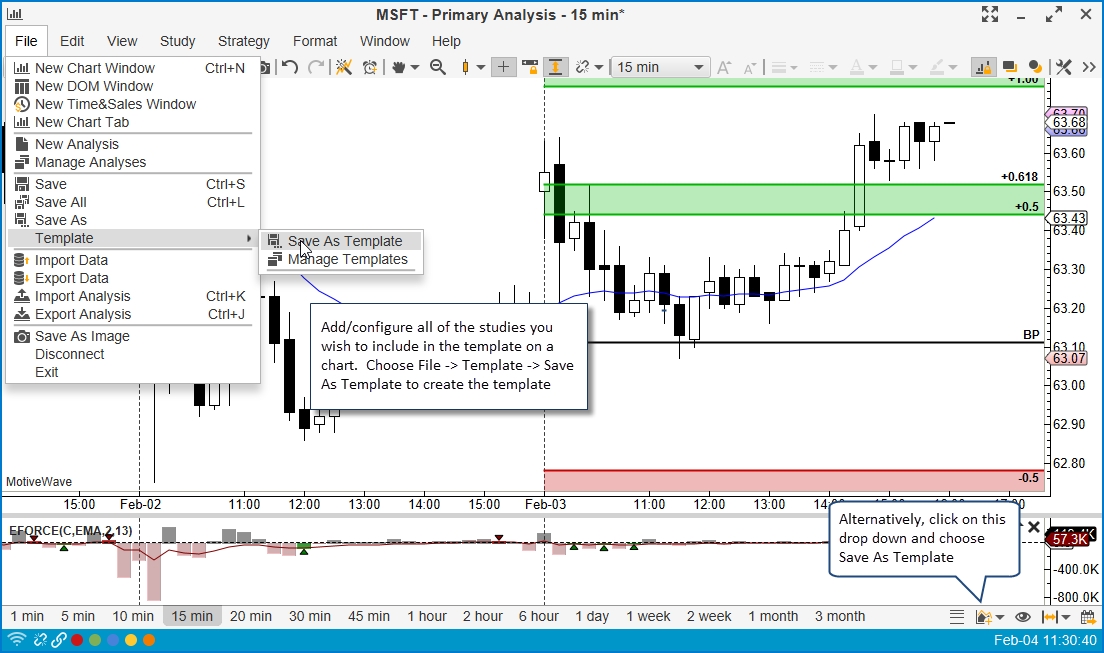Switch to 30 min bar size

click(x=310, y=616)
